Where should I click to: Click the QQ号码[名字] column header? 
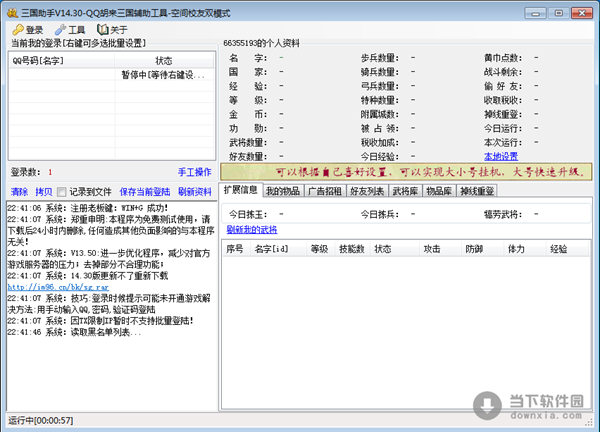pos(62,60)
